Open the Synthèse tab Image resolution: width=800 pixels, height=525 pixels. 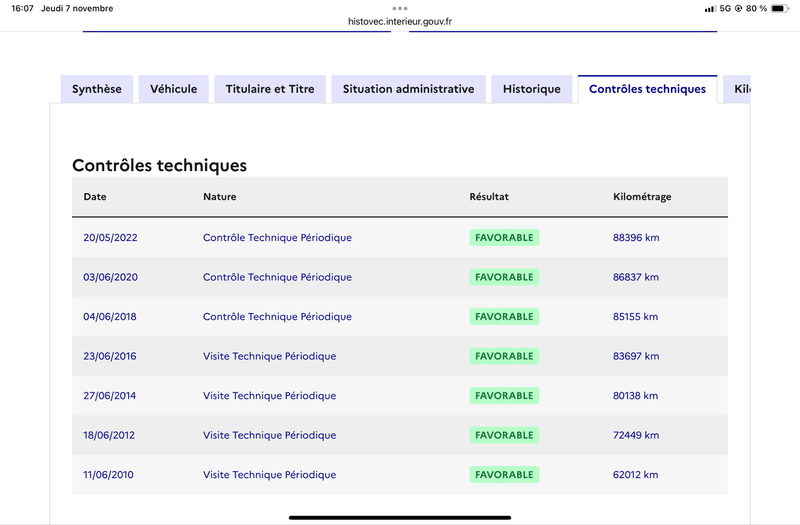(97, 89)
